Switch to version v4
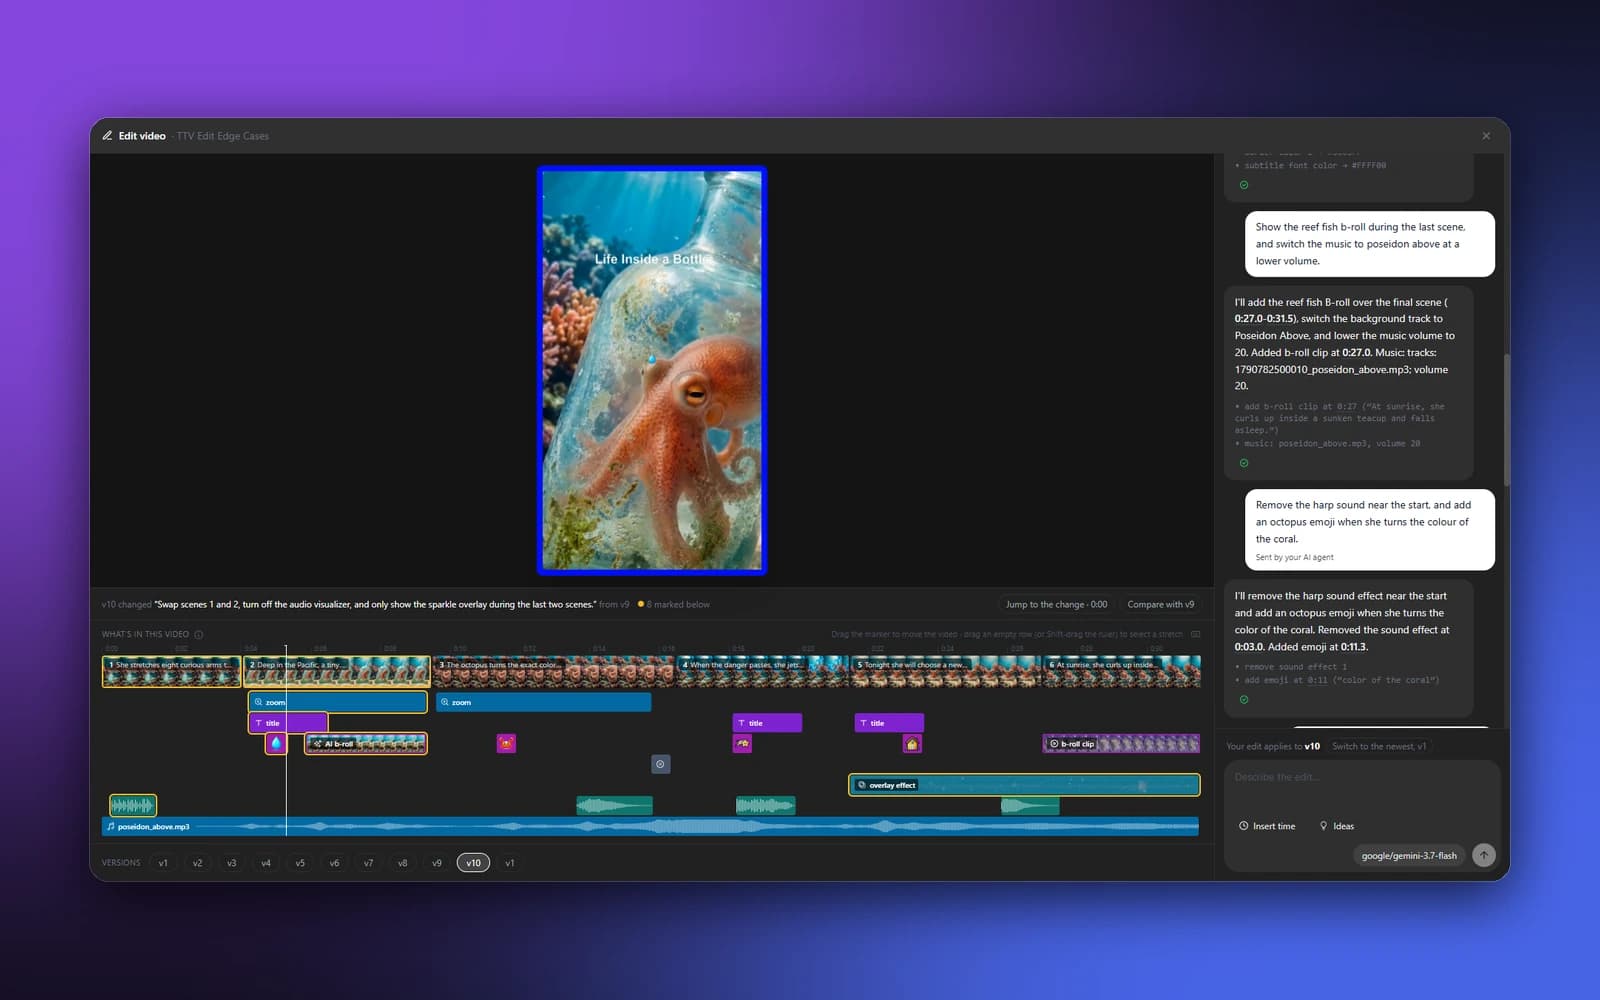Screen dimensions: 1600x1000 click(266, 863)
